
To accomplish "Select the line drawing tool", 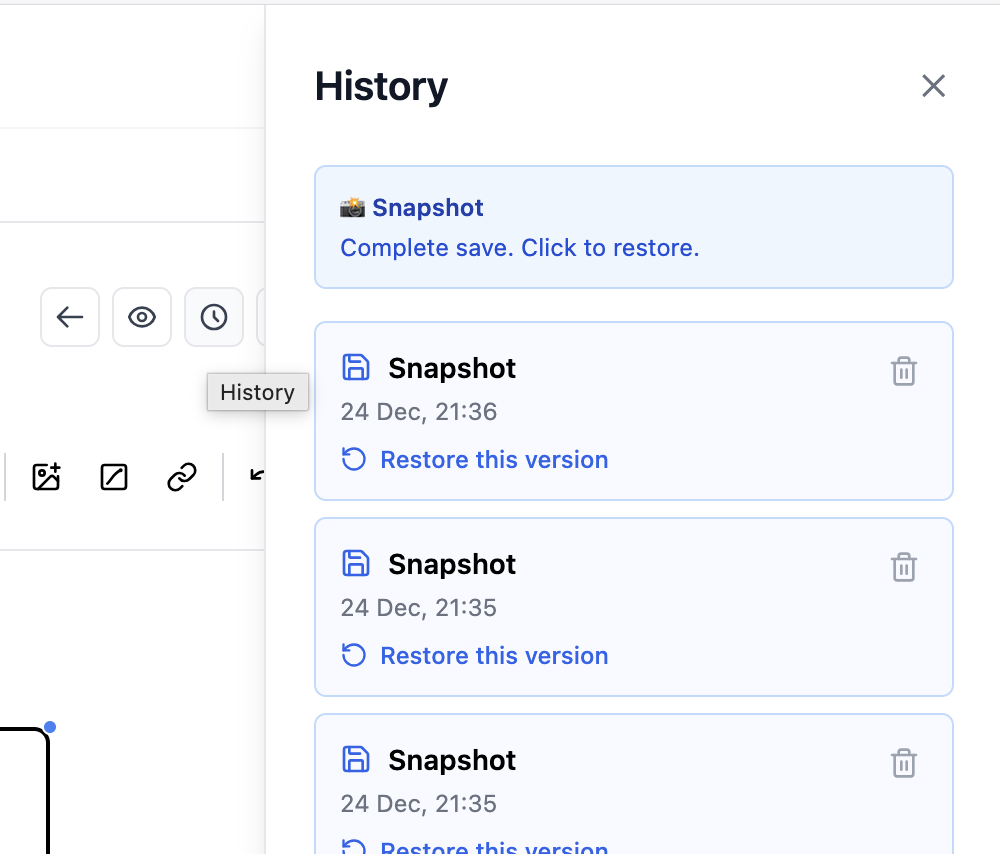I will click(x=113, y=478).
